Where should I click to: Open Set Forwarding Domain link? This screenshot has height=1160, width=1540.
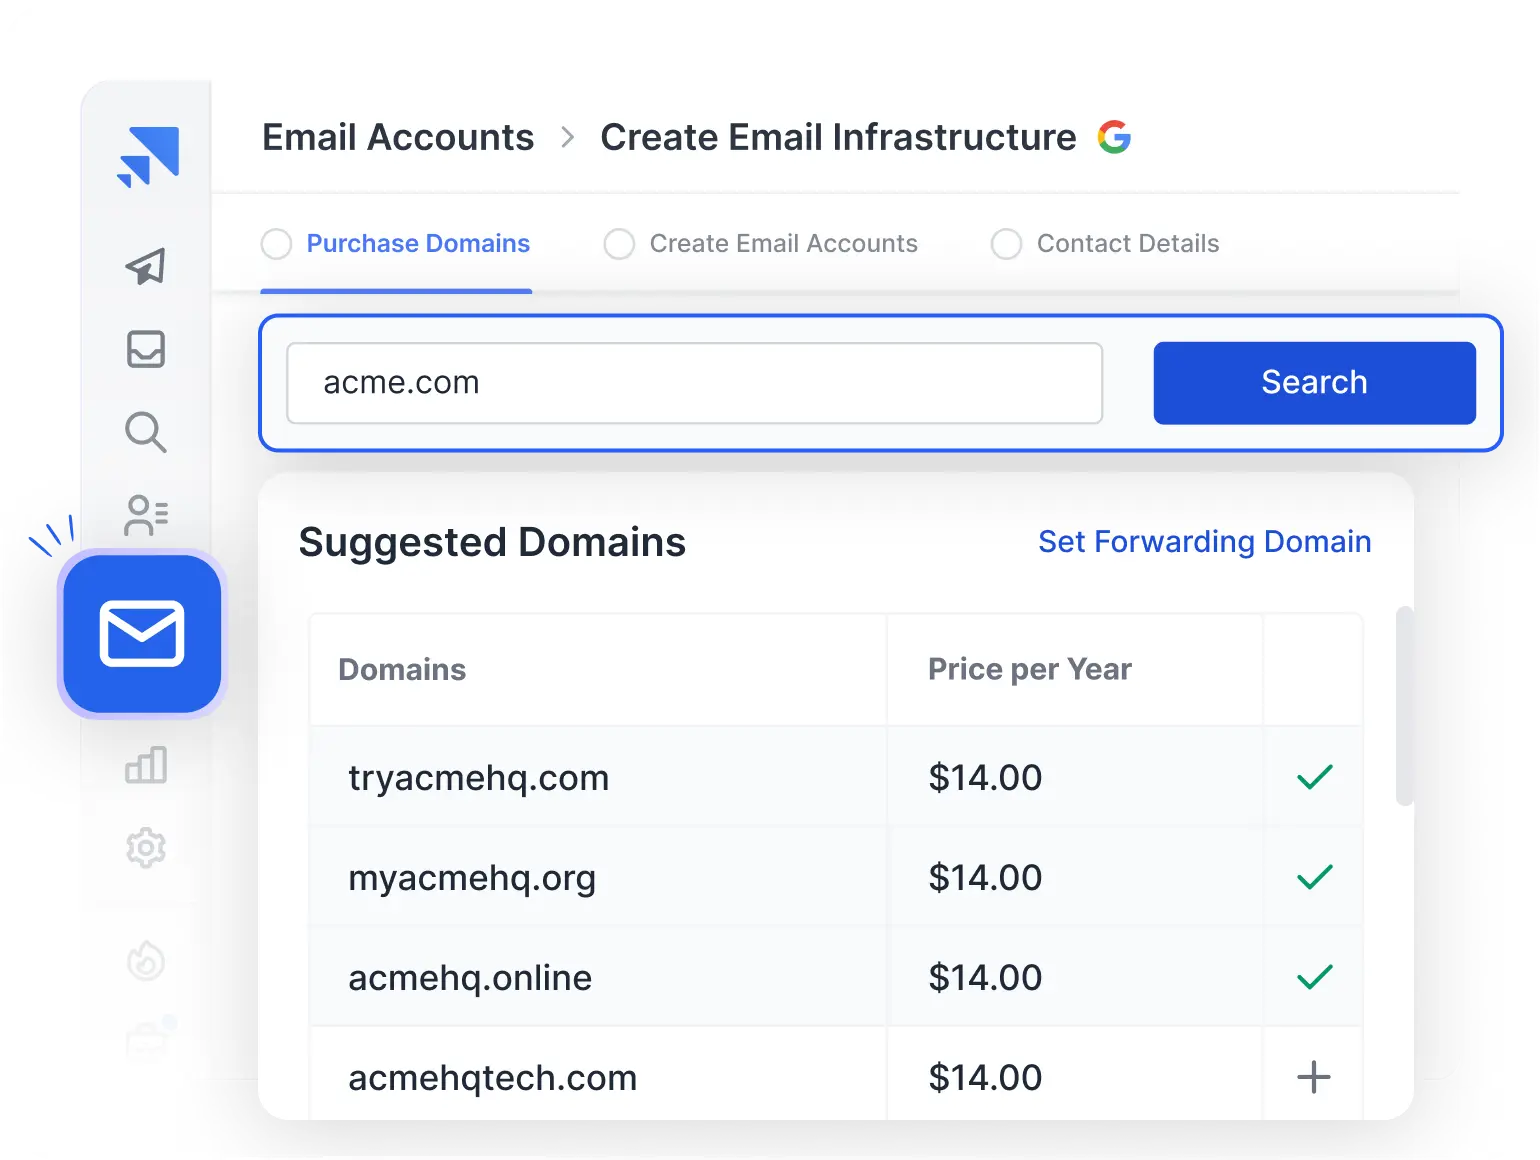1203,541
